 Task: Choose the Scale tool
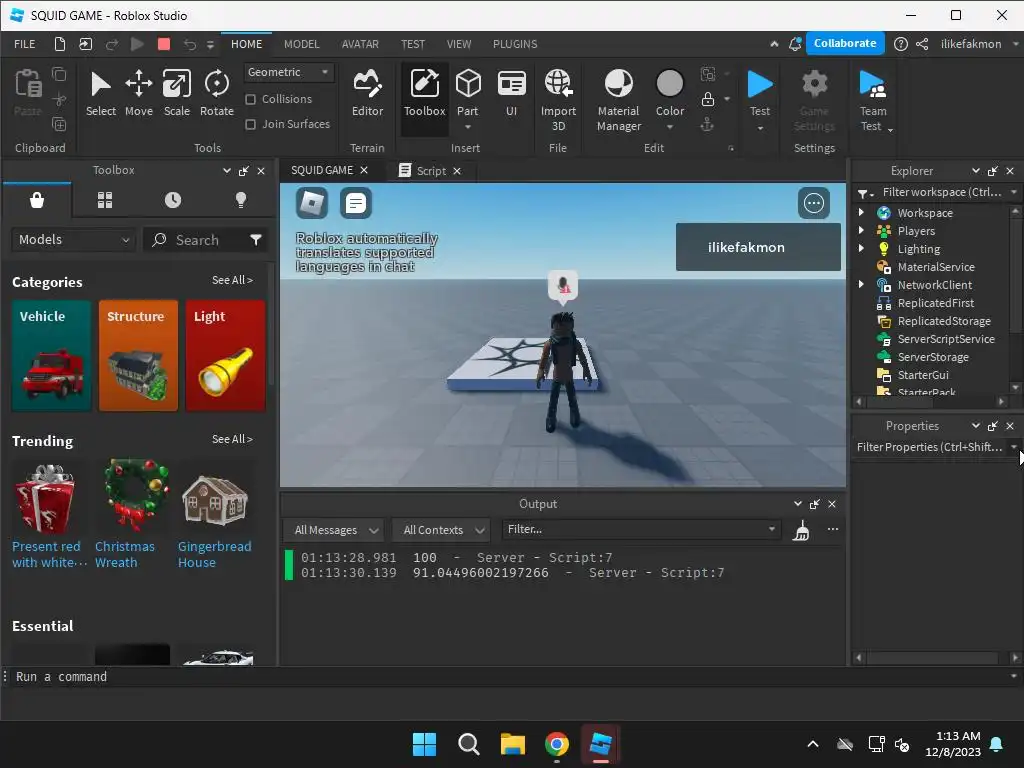176,94
